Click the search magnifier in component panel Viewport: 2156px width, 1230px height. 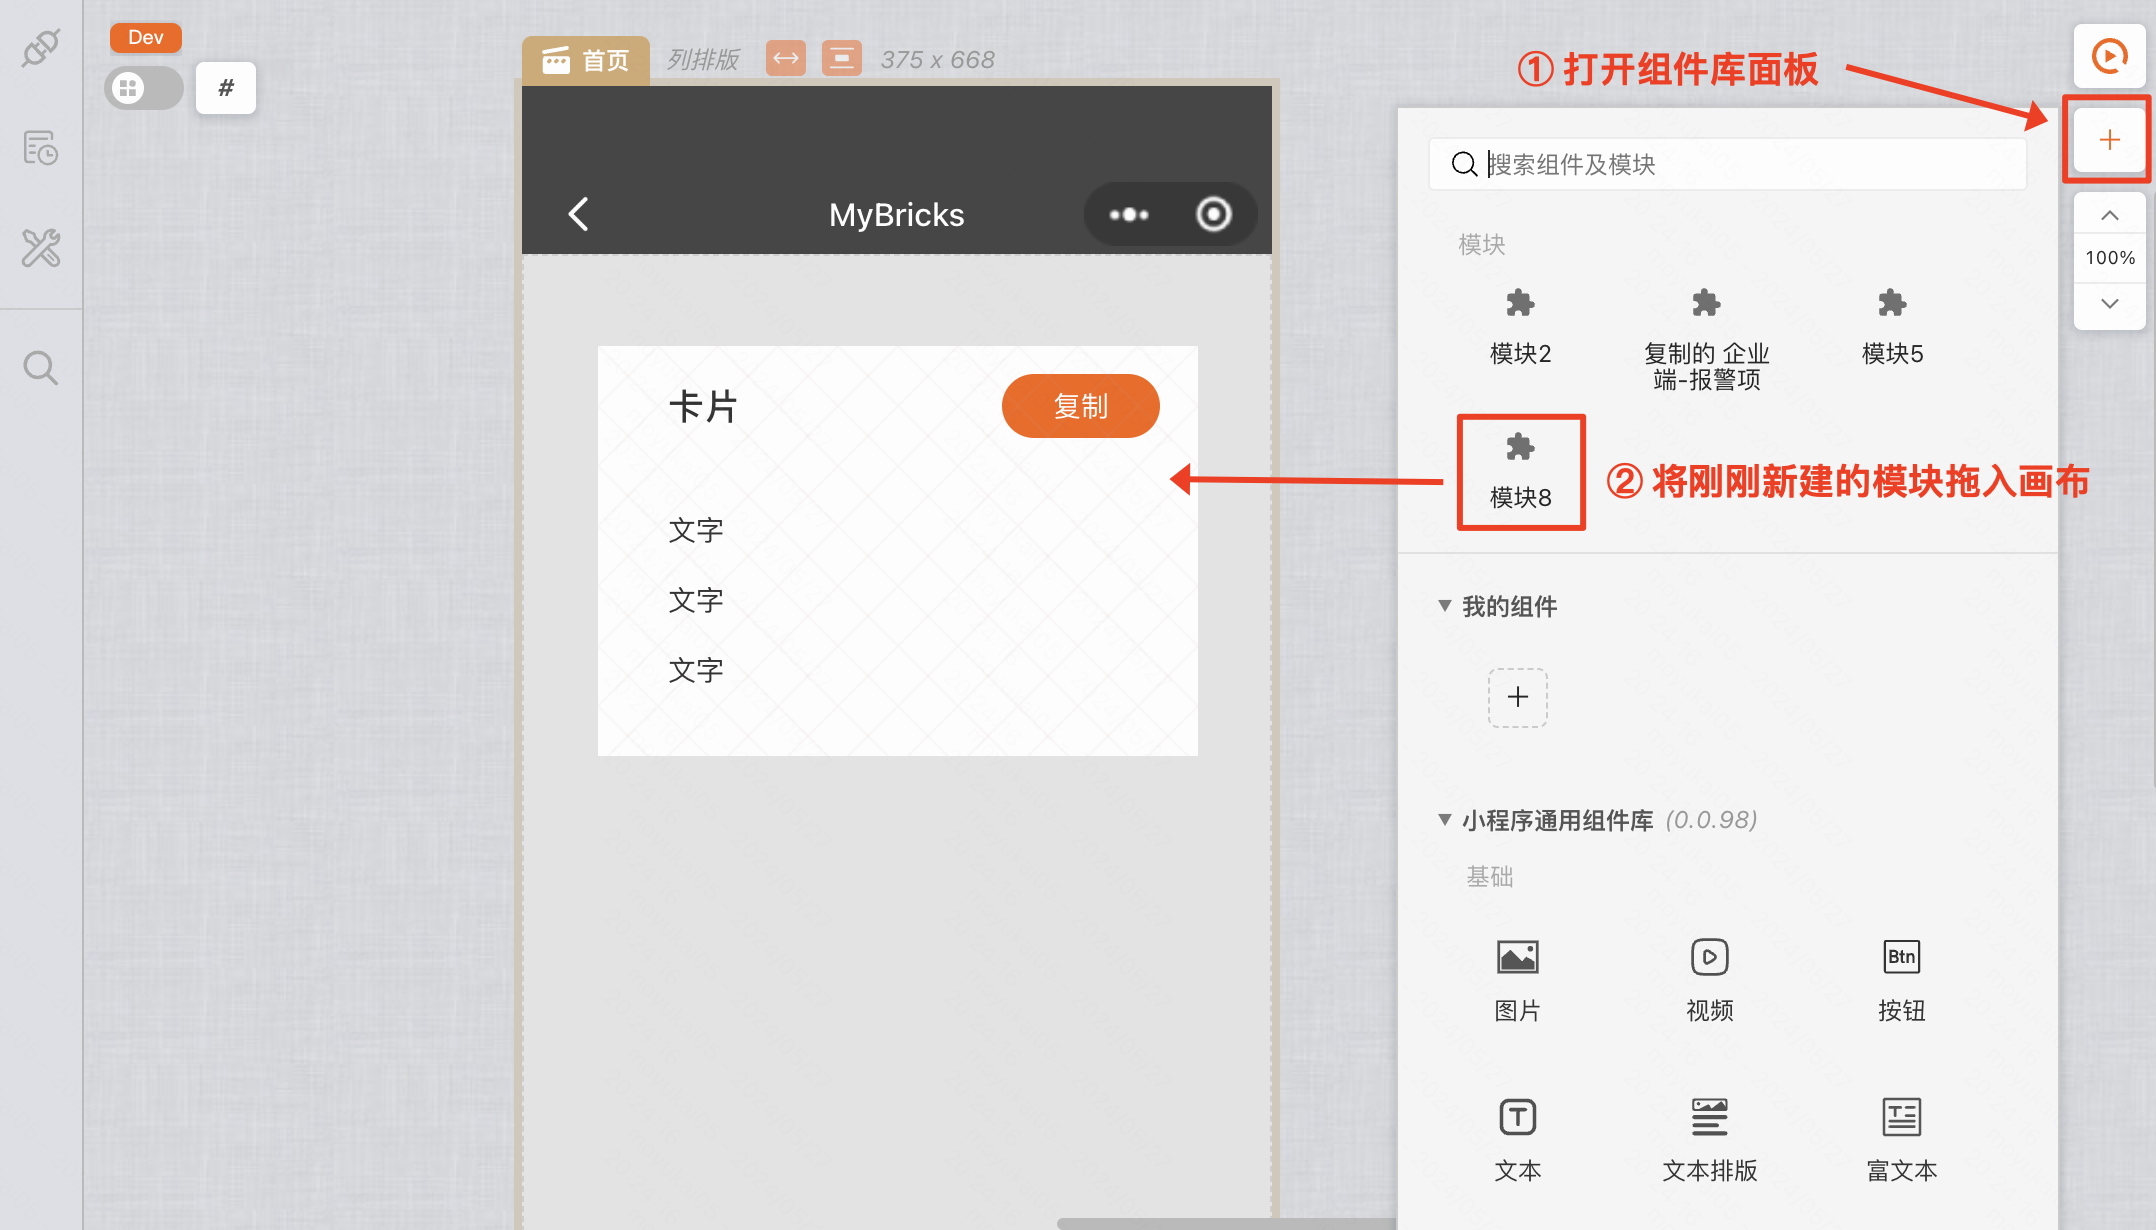[1464, 164]
